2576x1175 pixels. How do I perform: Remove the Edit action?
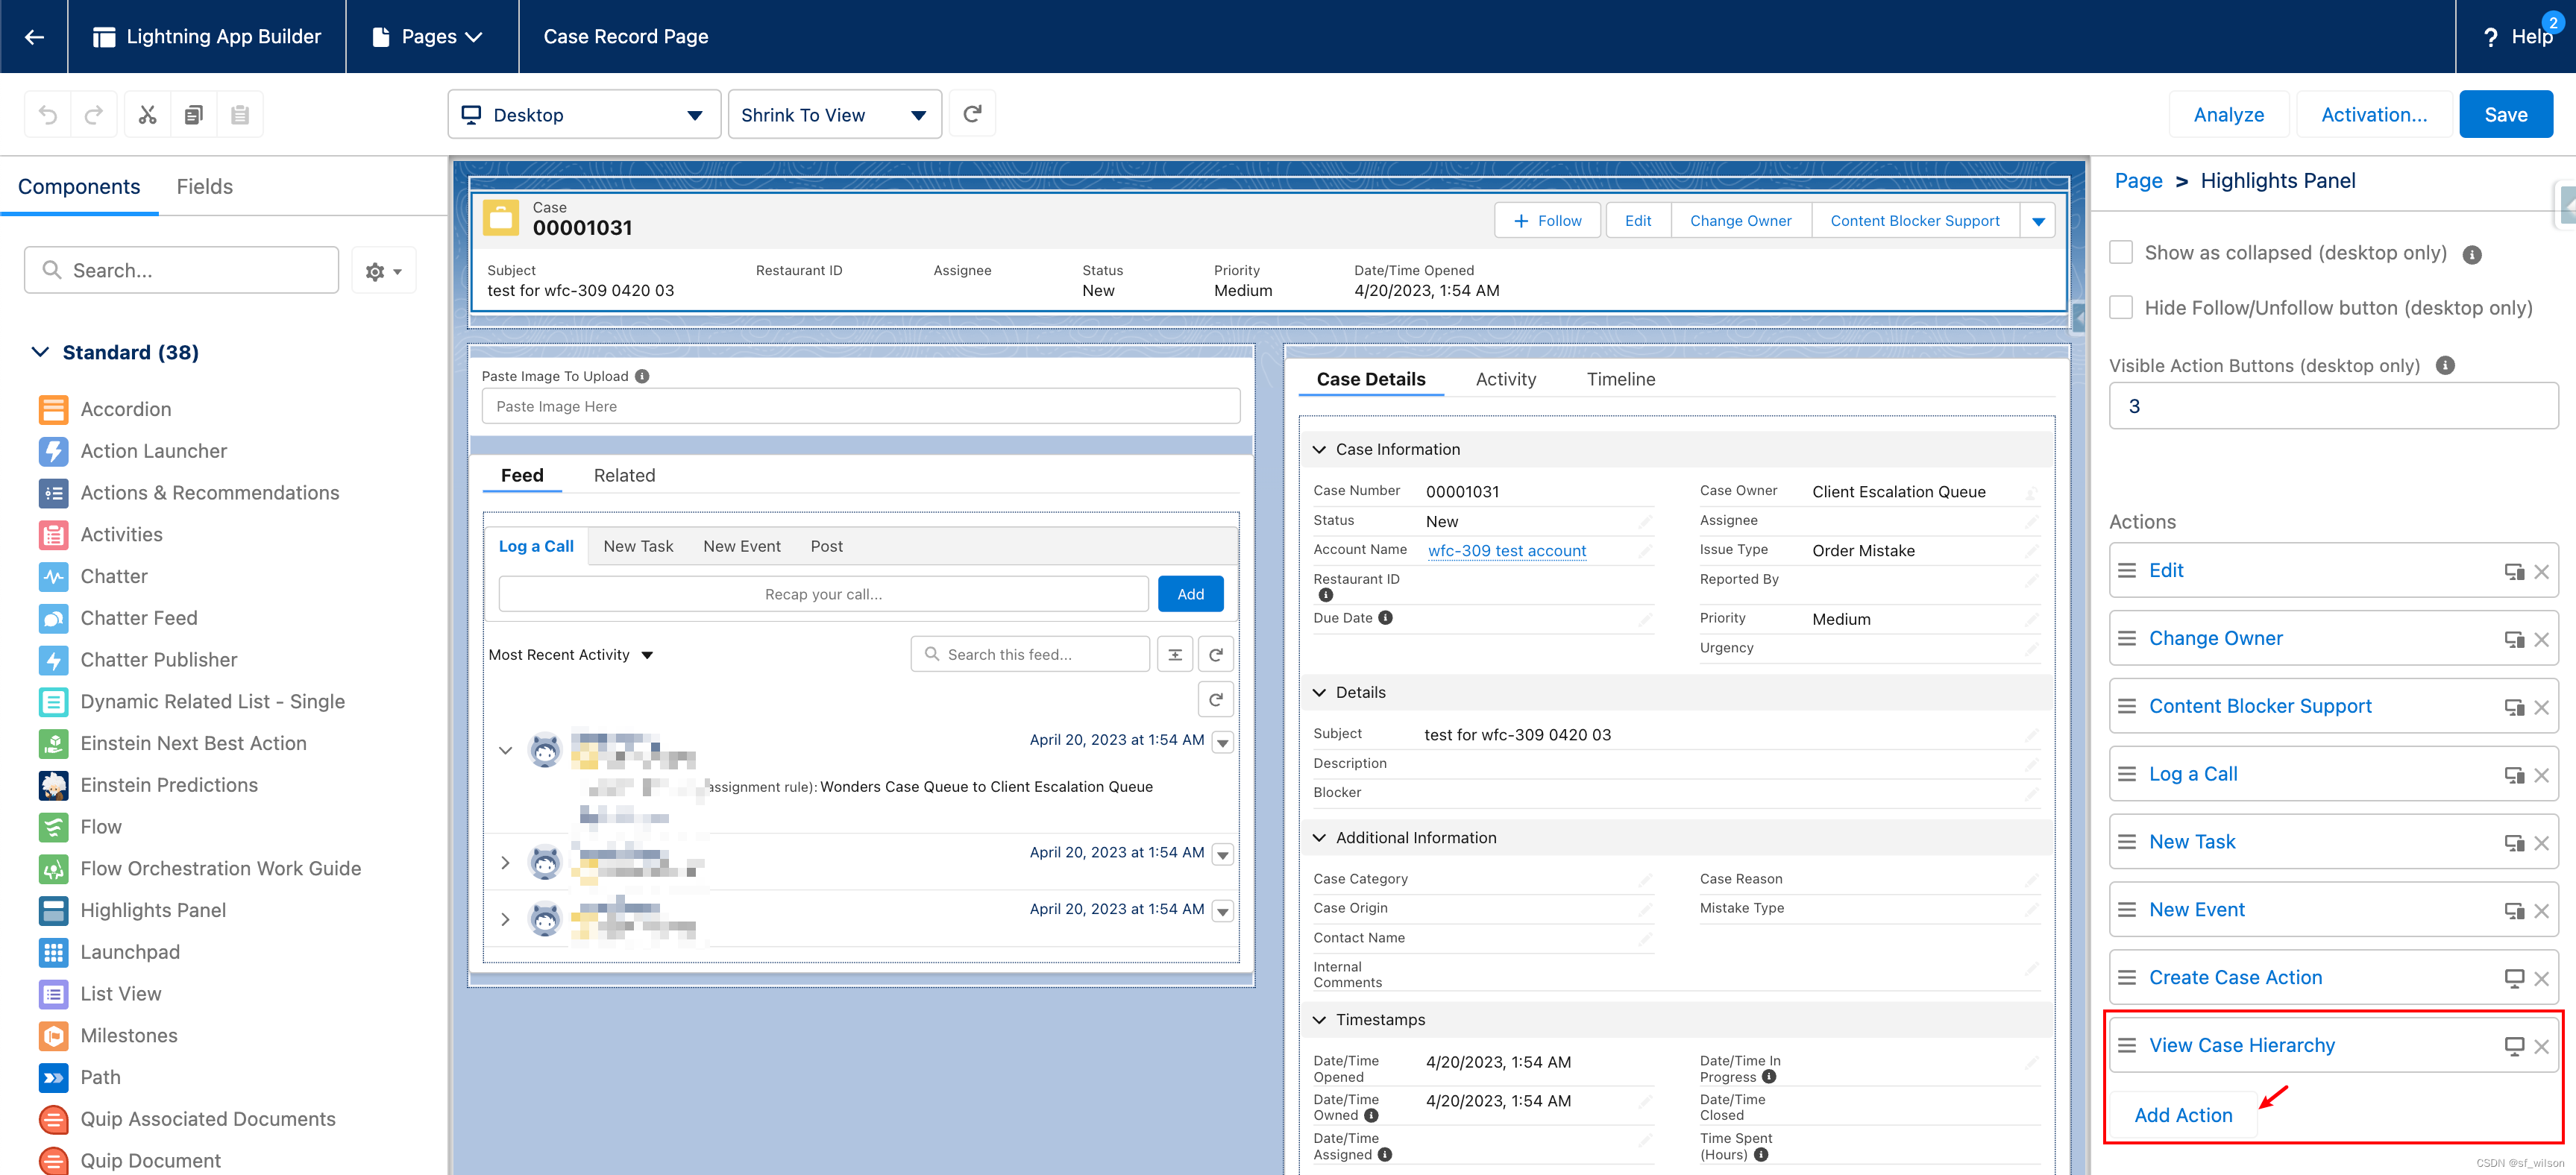pos(2541,572)
